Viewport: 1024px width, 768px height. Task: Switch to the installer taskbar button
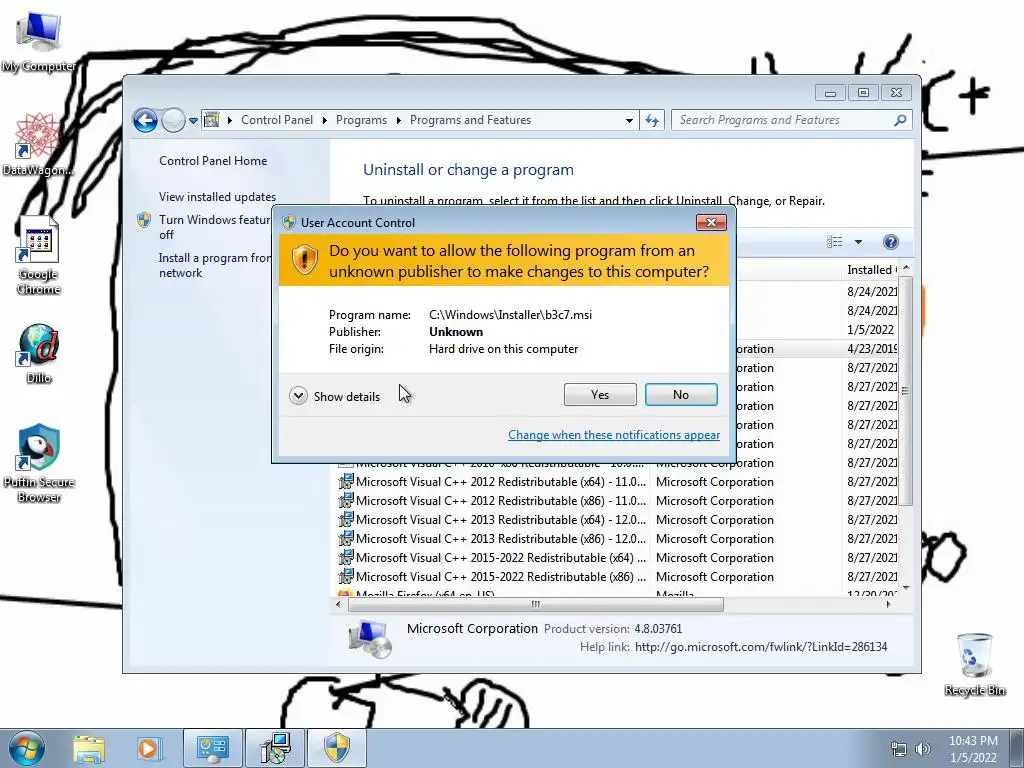[275, 748]
